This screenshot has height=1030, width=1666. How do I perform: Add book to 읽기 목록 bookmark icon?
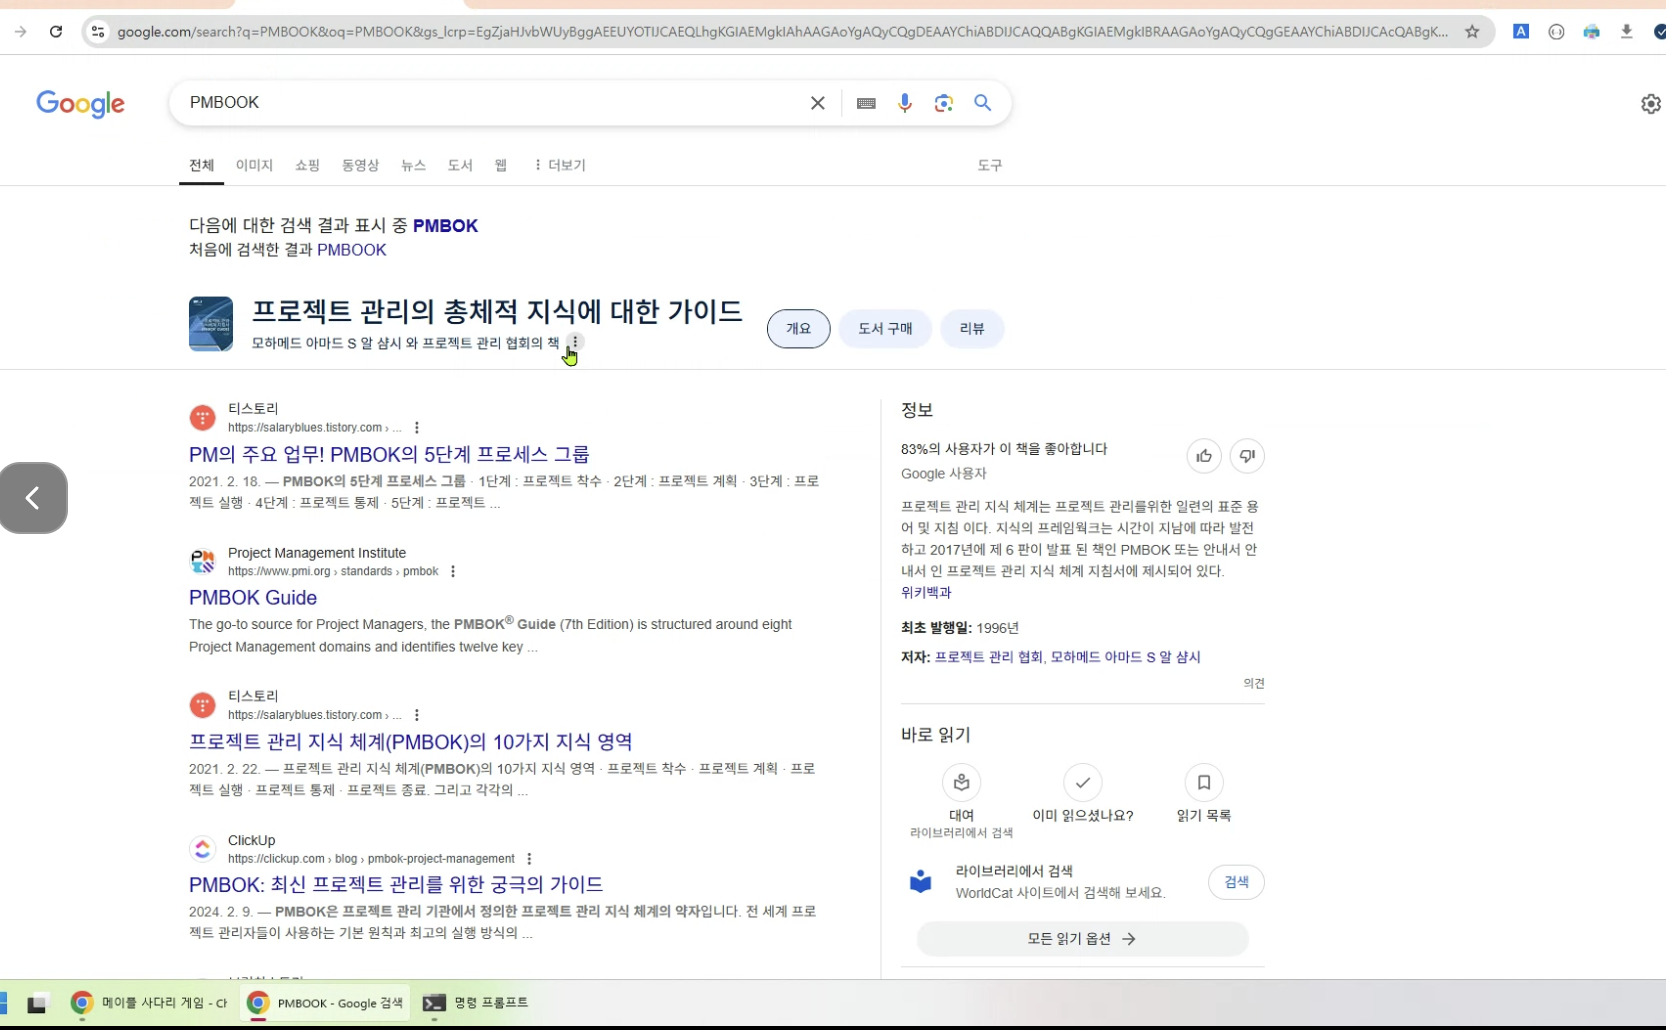click(1204, 782)
